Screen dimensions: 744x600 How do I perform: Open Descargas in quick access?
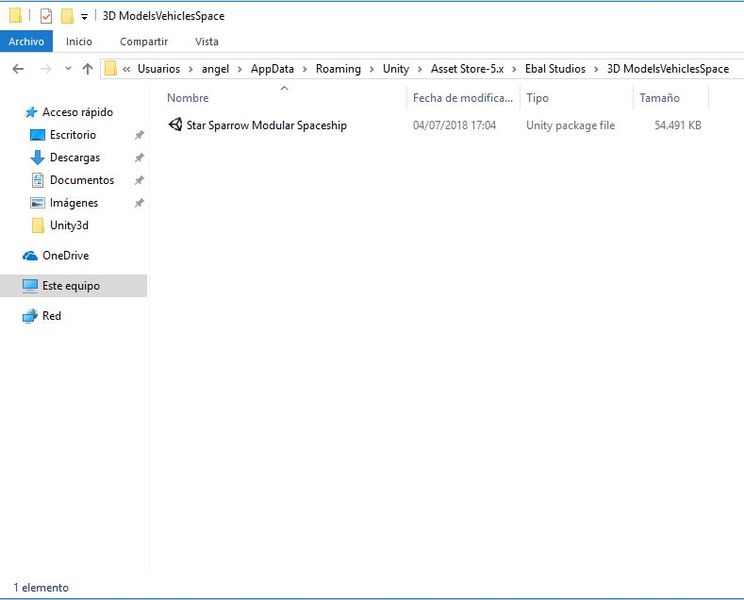(74, 157)
